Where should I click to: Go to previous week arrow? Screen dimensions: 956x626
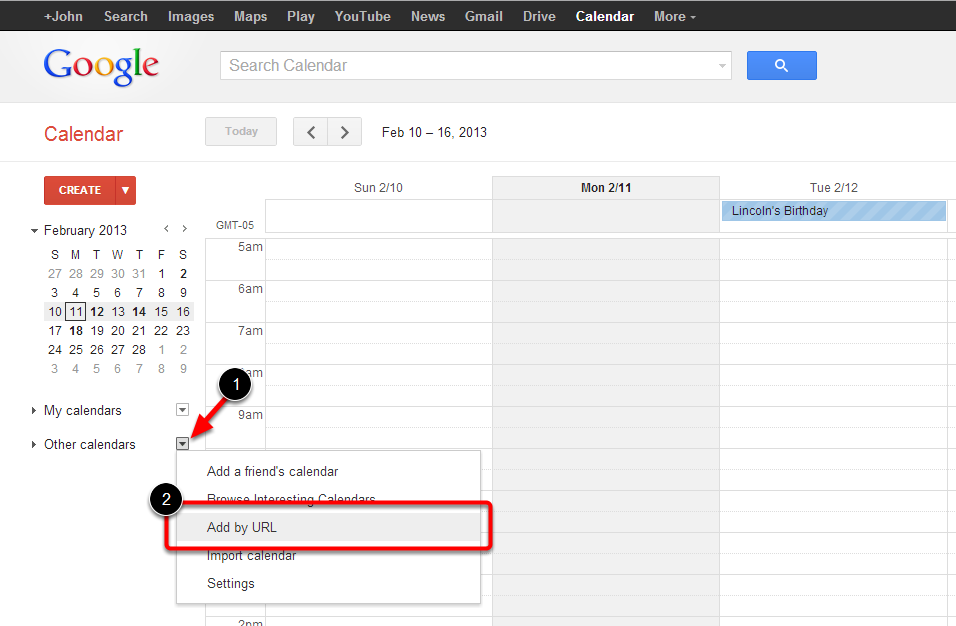[311, 132]
